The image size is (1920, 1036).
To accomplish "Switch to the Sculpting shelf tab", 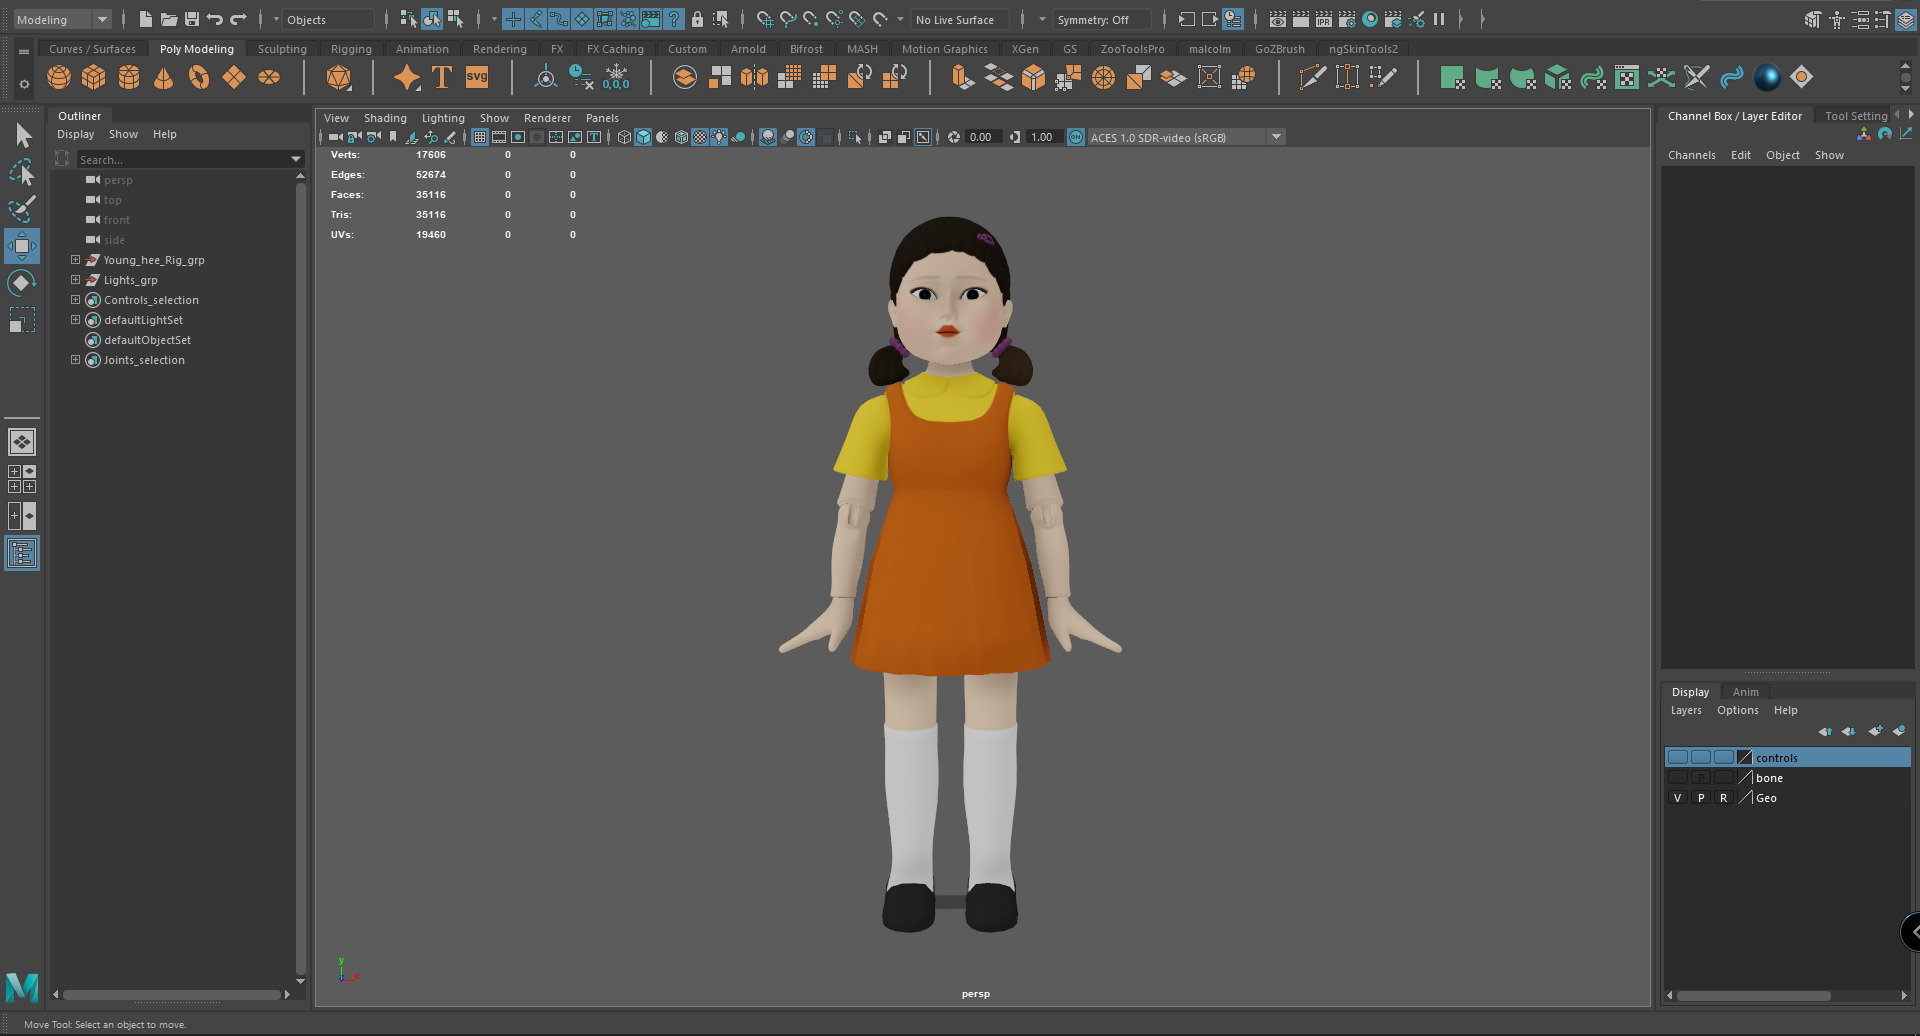I will 282,49.
